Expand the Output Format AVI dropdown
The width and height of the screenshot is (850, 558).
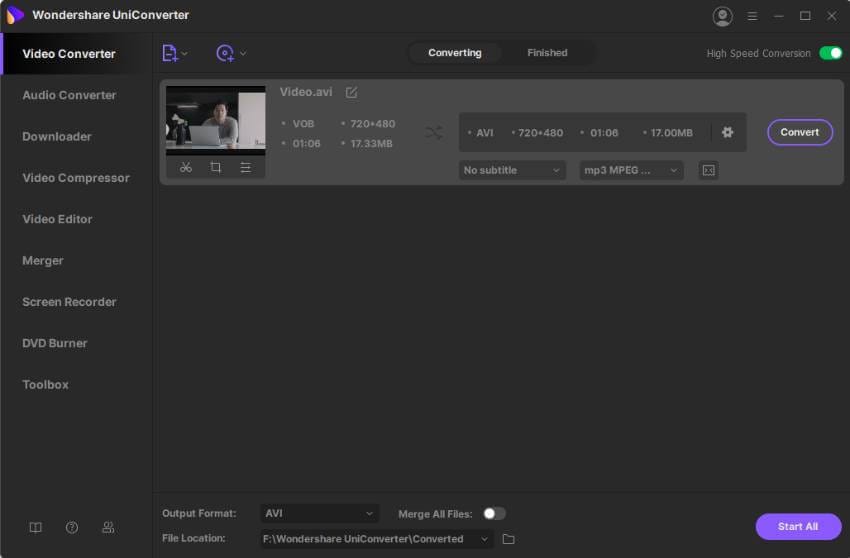tap(319, 514)
